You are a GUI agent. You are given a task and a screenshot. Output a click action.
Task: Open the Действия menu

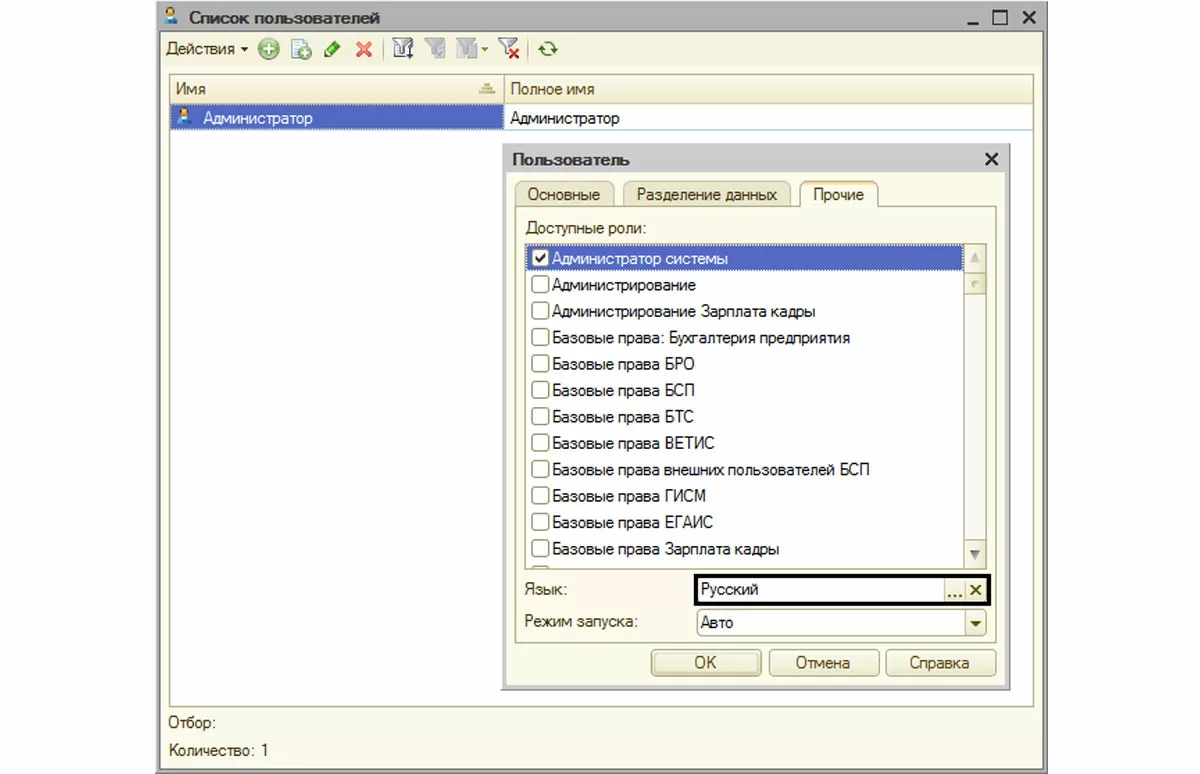[207, 49]
